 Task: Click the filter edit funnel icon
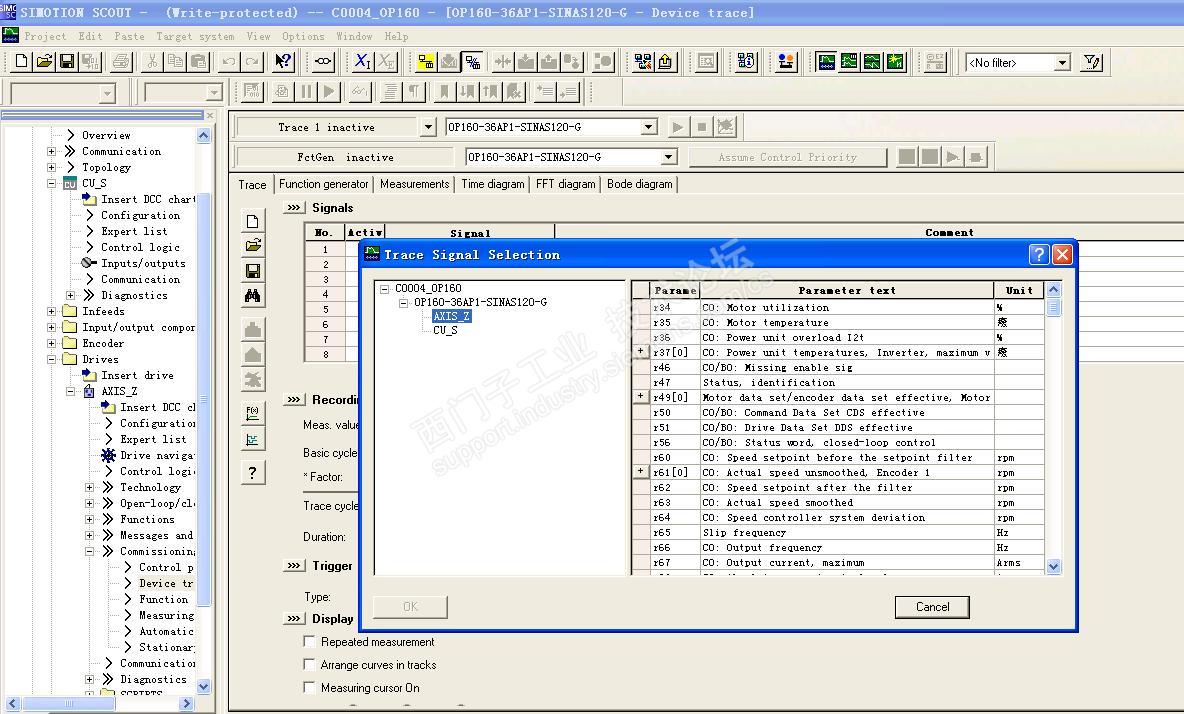tap(1092, 62)
